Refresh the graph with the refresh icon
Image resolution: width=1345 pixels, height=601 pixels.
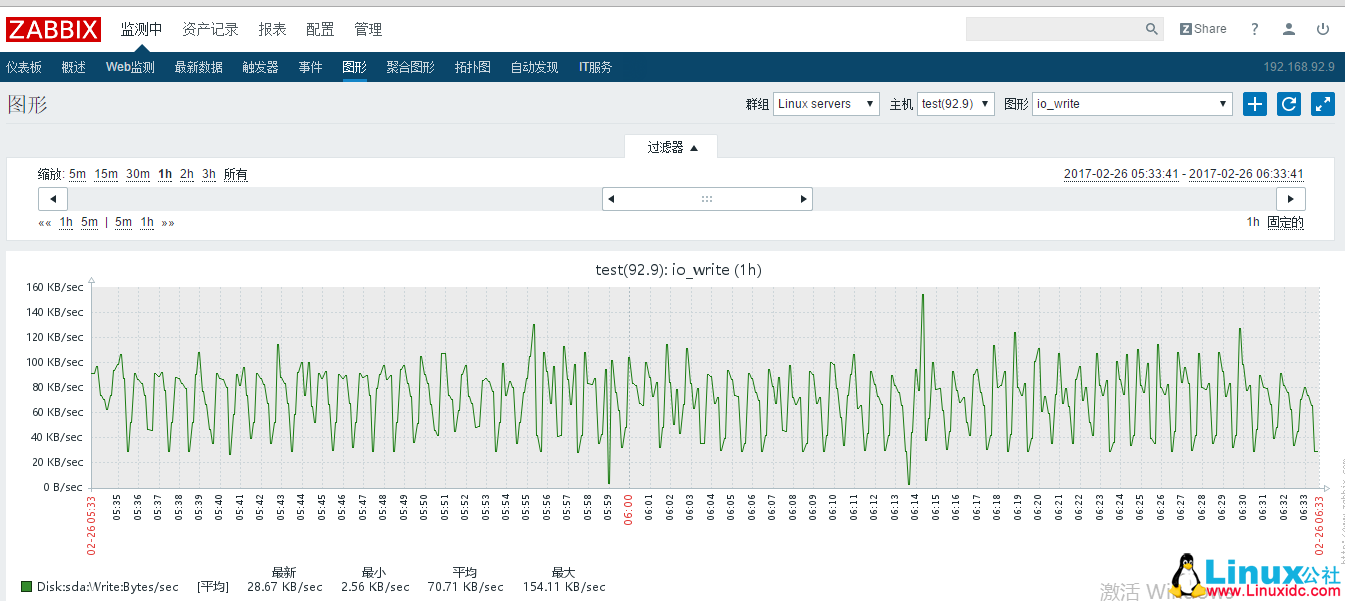[1288, 104]
